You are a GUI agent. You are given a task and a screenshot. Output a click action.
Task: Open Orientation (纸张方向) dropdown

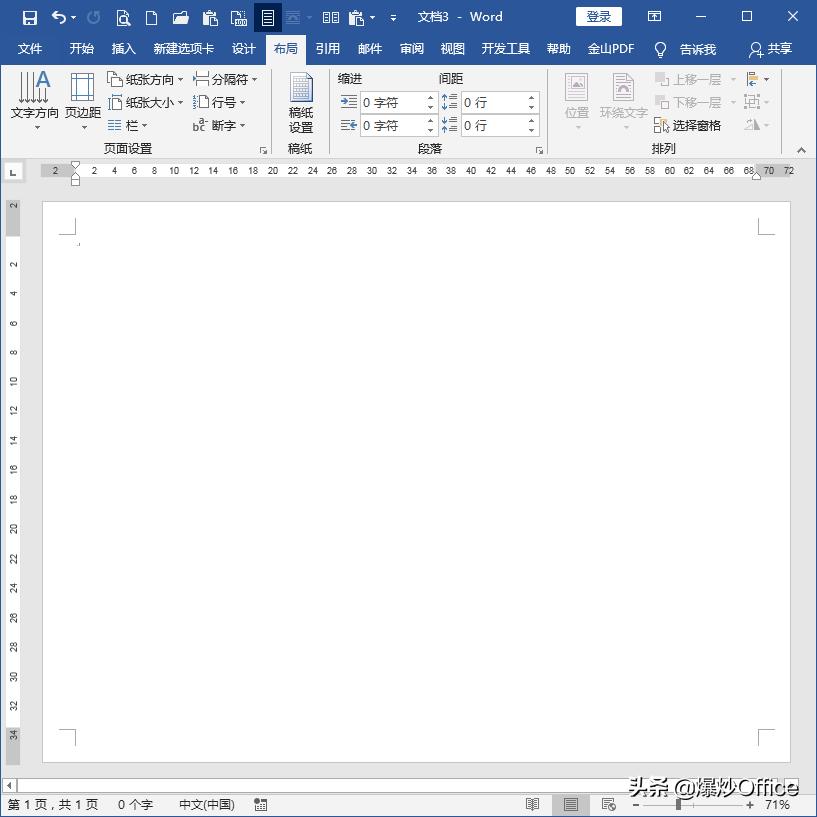[x=145, y=79]
